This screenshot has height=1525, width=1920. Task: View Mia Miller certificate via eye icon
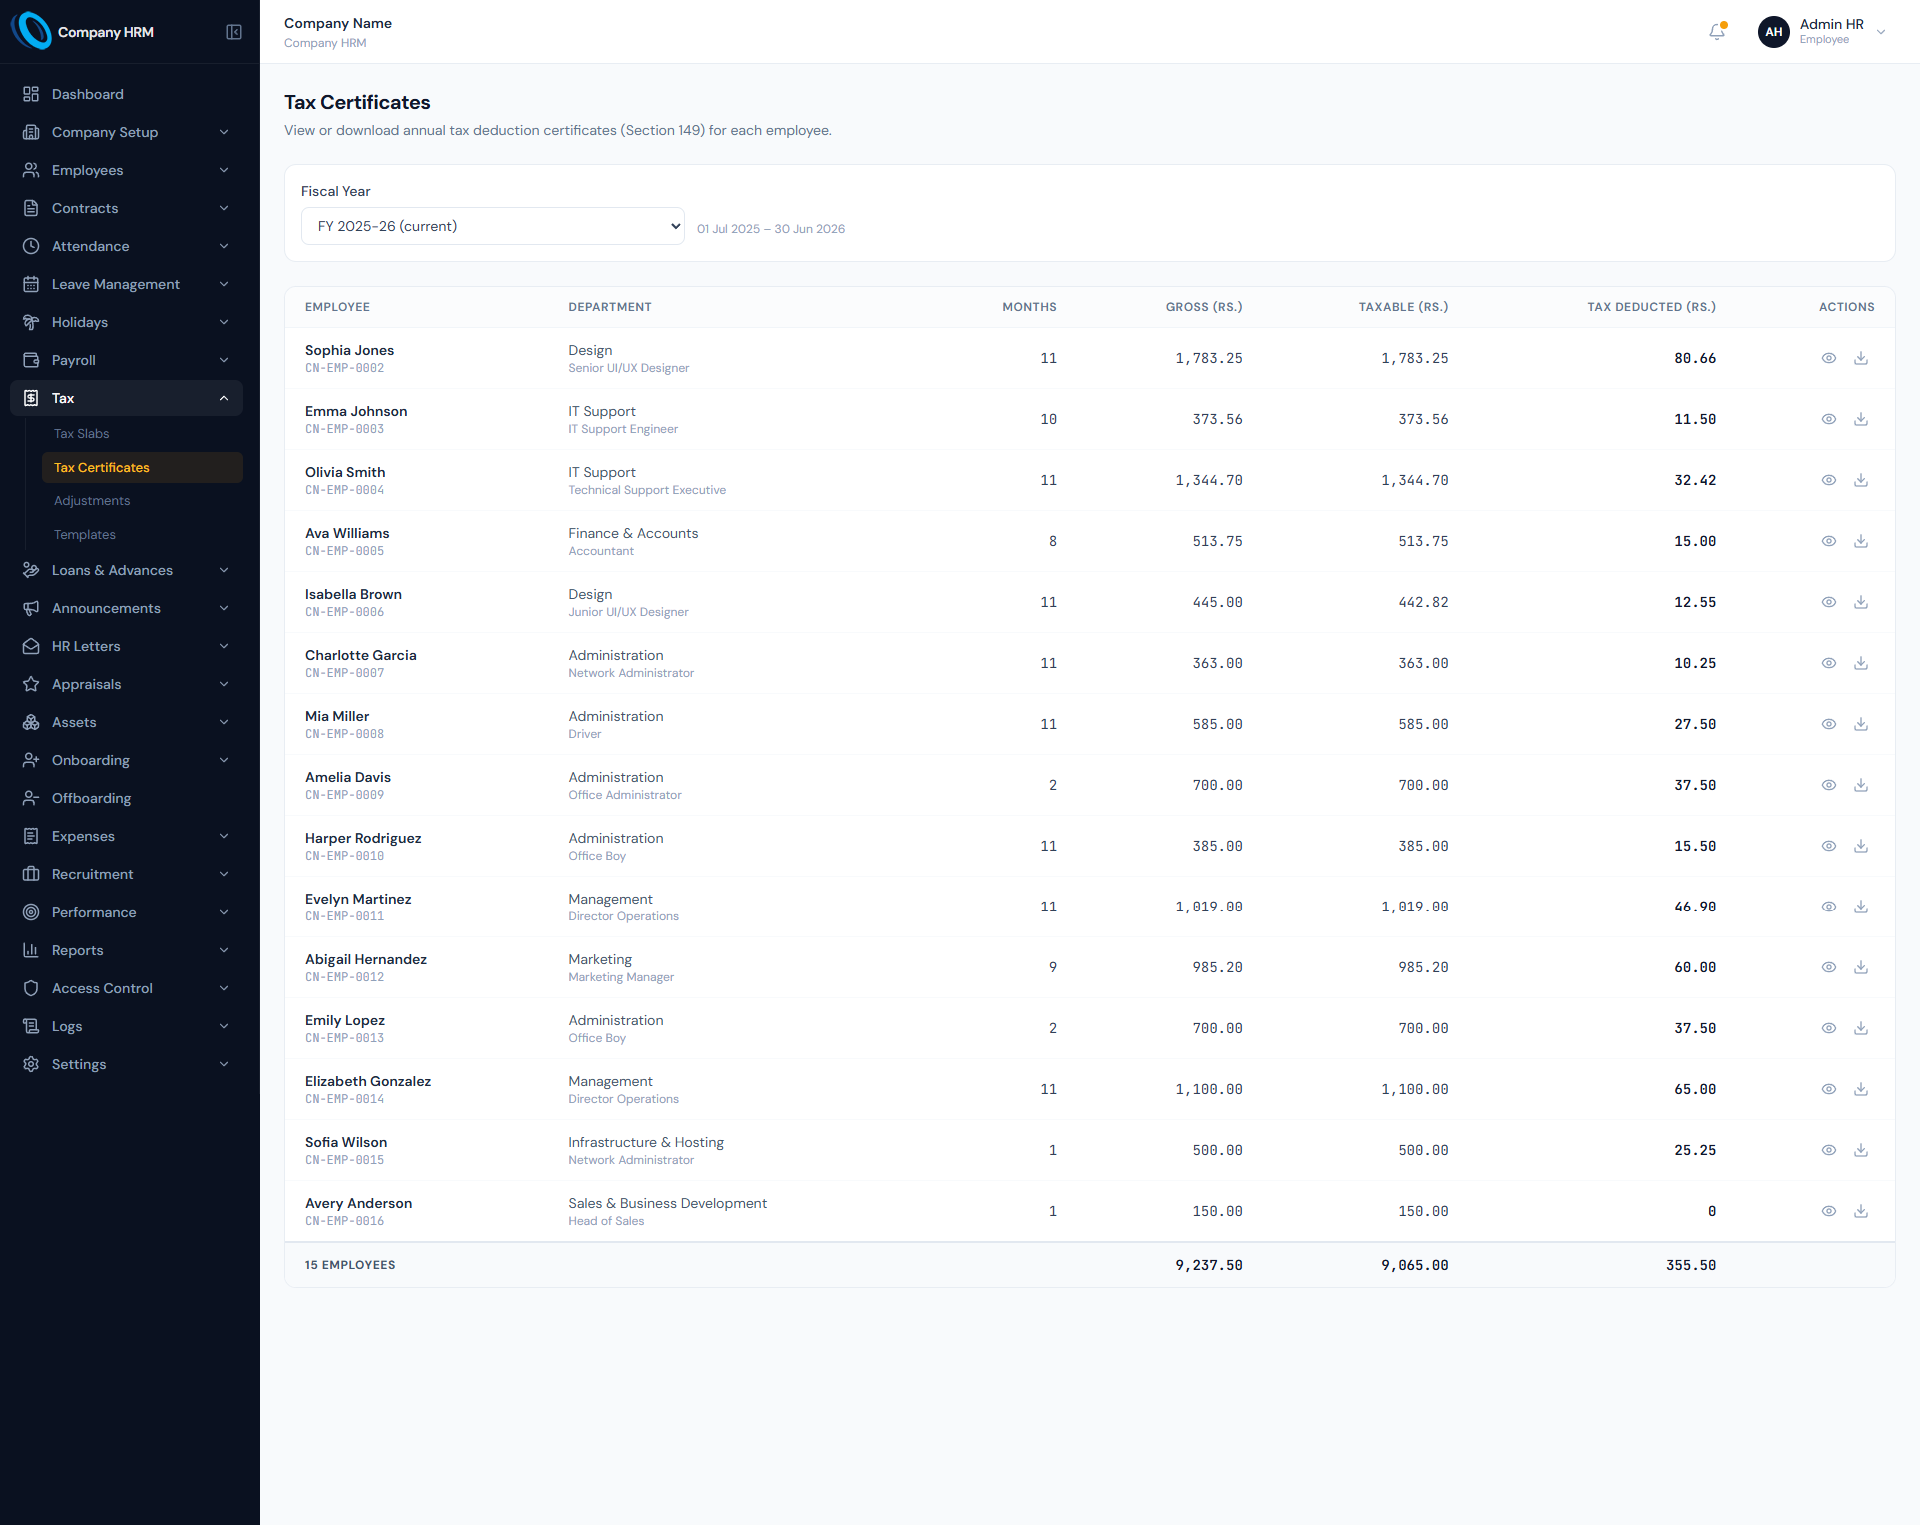point(1829,724)
